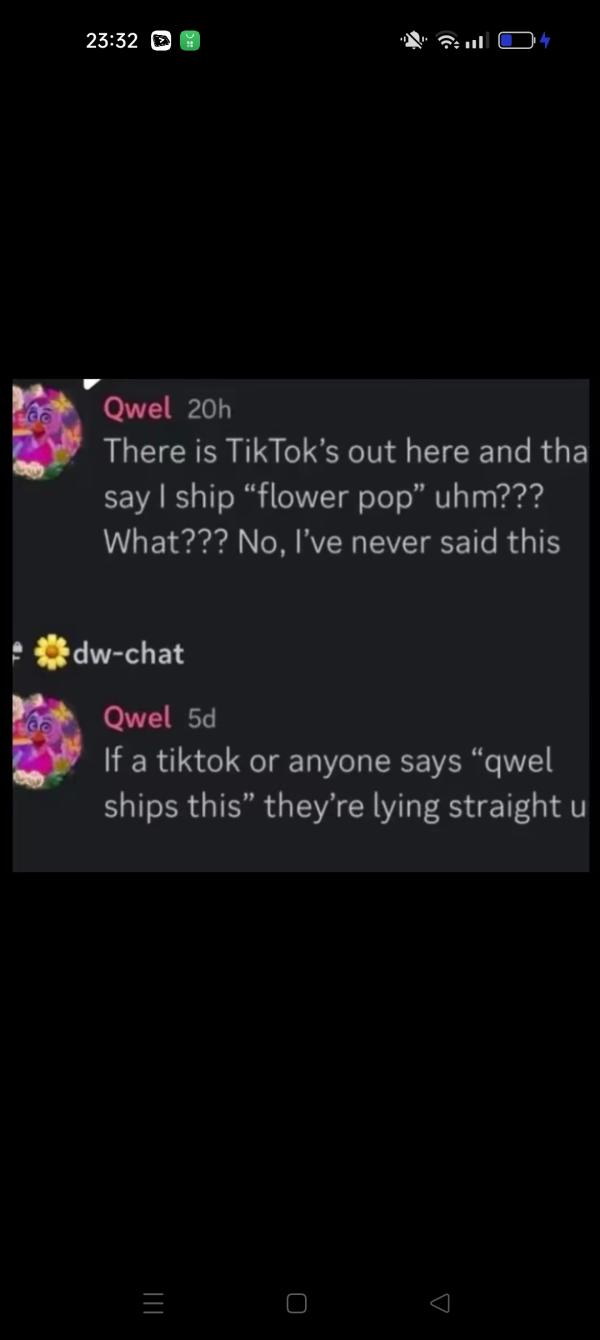Tap the green app notification icon

pyautogui.click(x=190, y=41)
